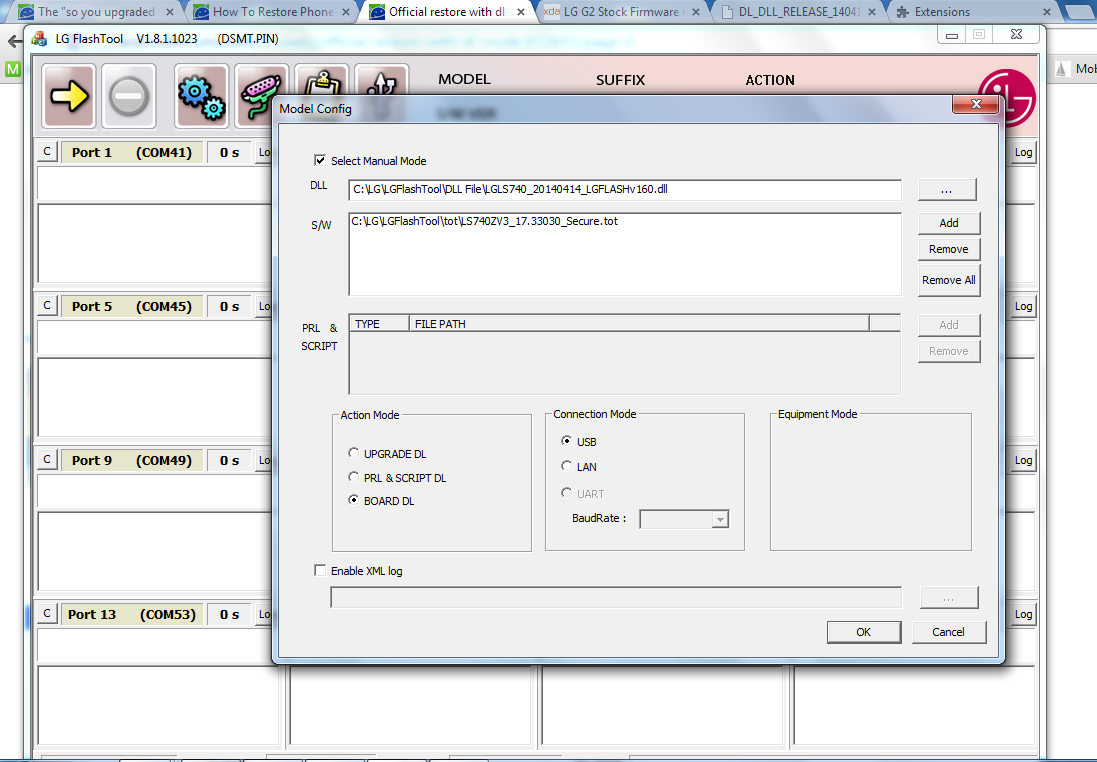Click Remove All in S/W section

coord(948,280)
